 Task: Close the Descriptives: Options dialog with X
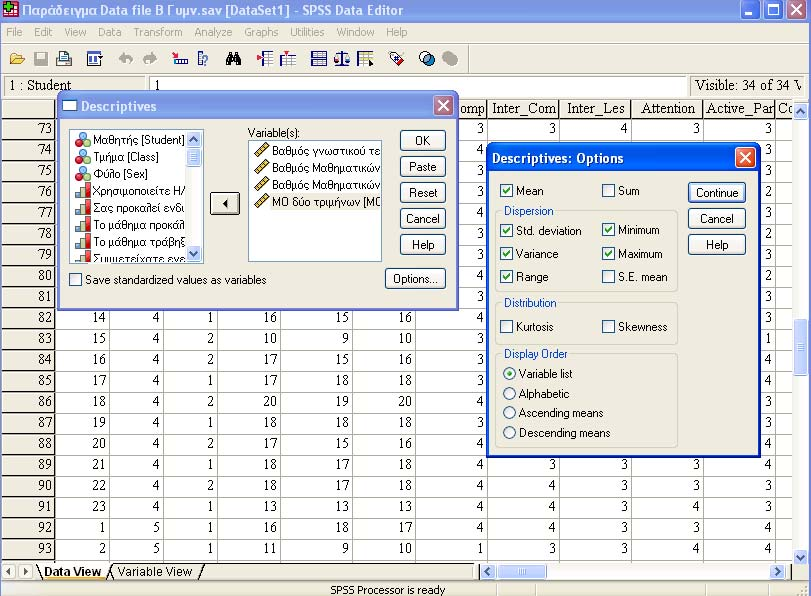[x=745, y=158]
